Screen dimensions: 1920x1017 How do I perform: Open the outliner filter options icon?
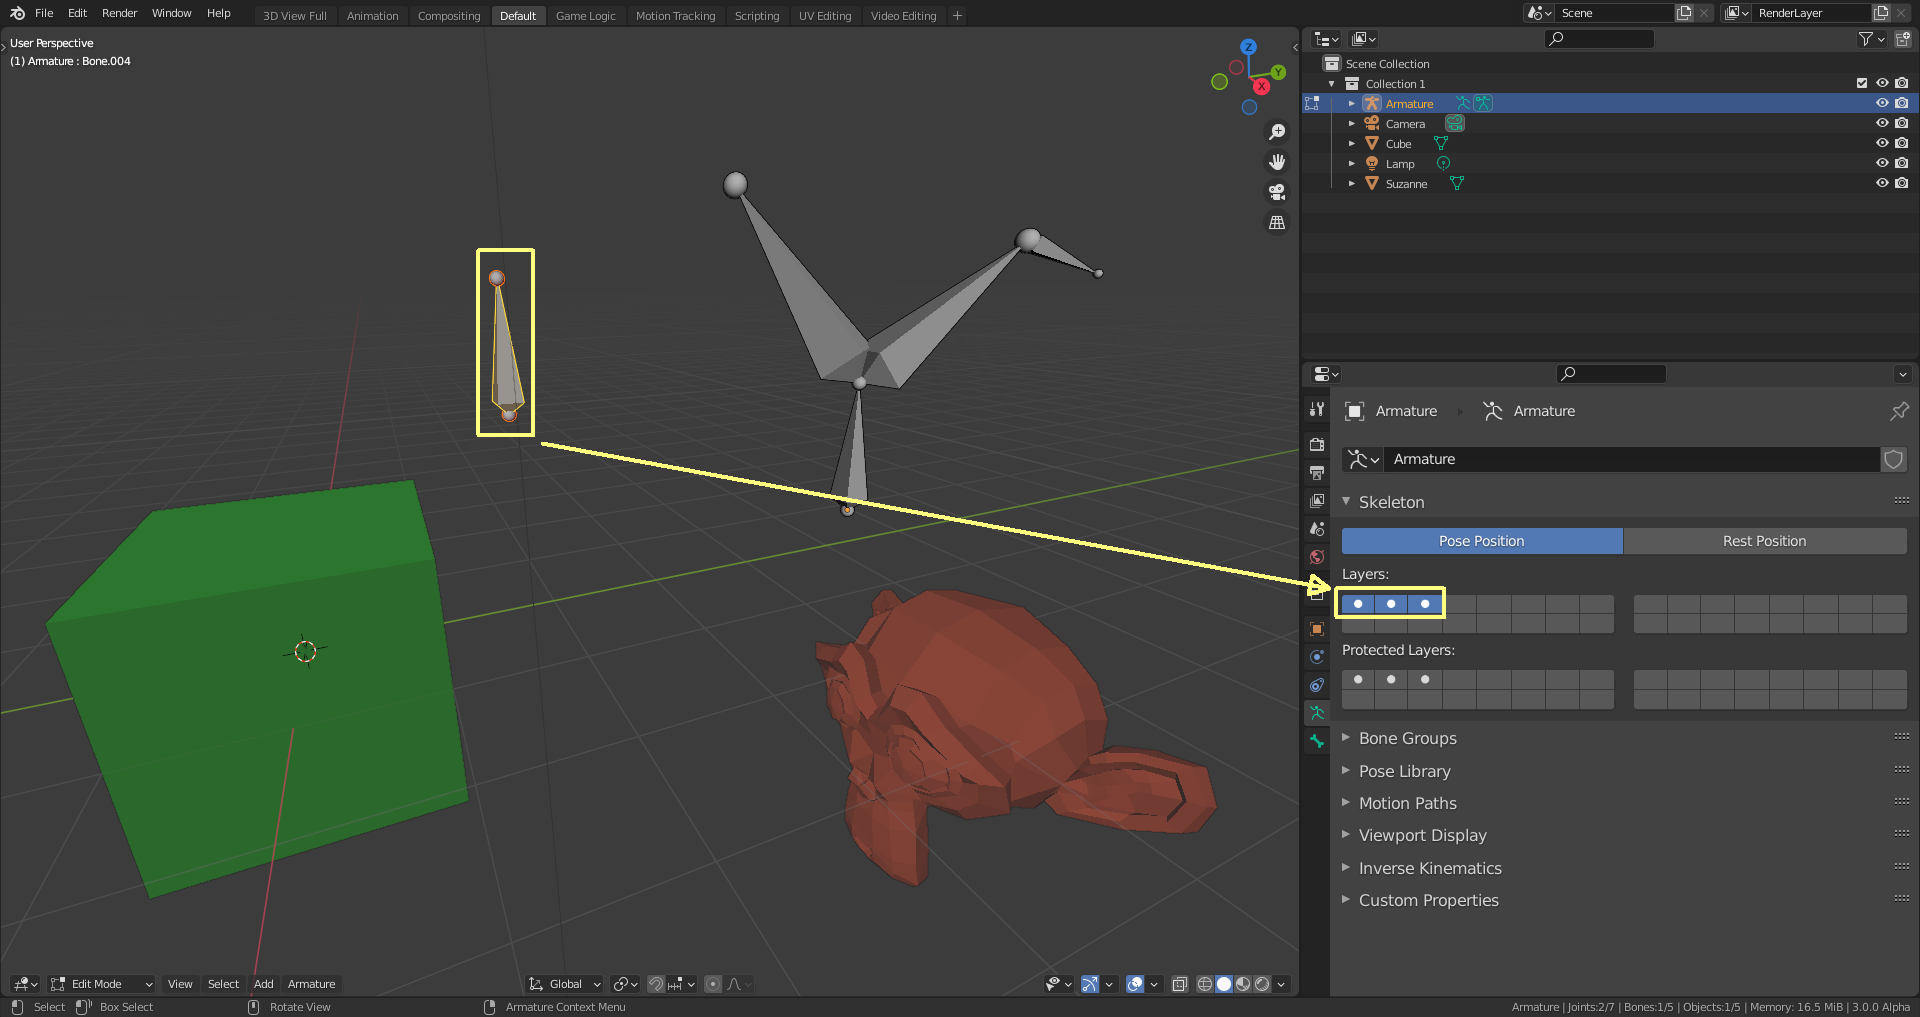point(1866,38)
